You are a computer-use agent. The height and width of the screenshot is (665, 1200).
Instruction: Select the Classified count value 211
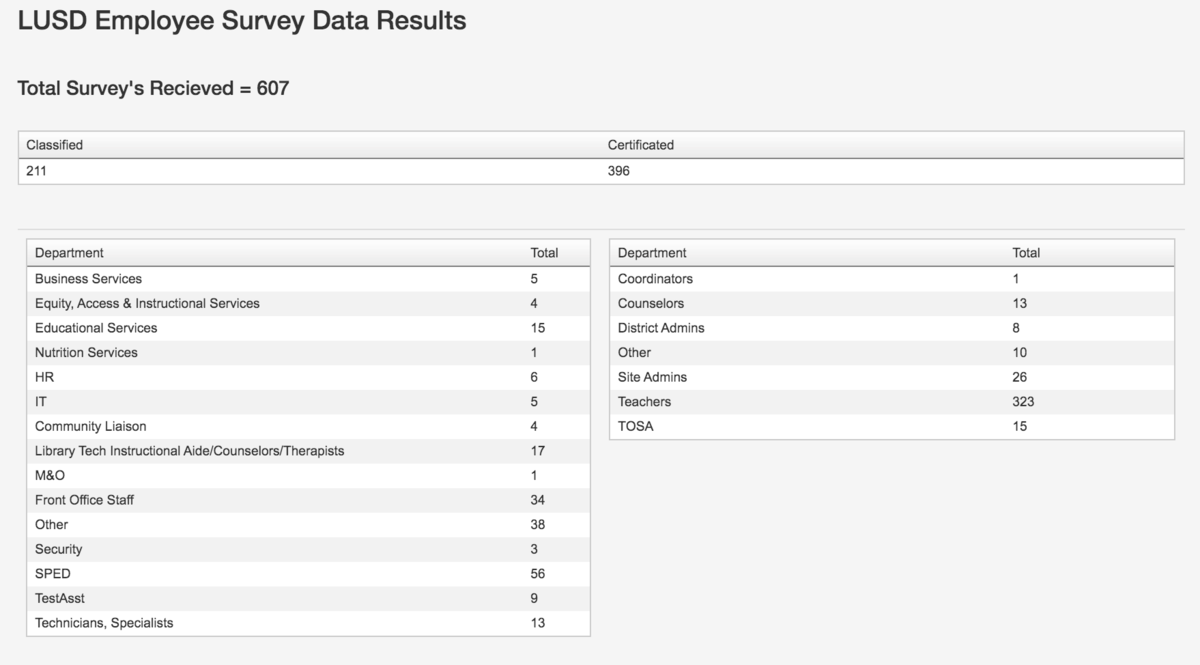36,171
